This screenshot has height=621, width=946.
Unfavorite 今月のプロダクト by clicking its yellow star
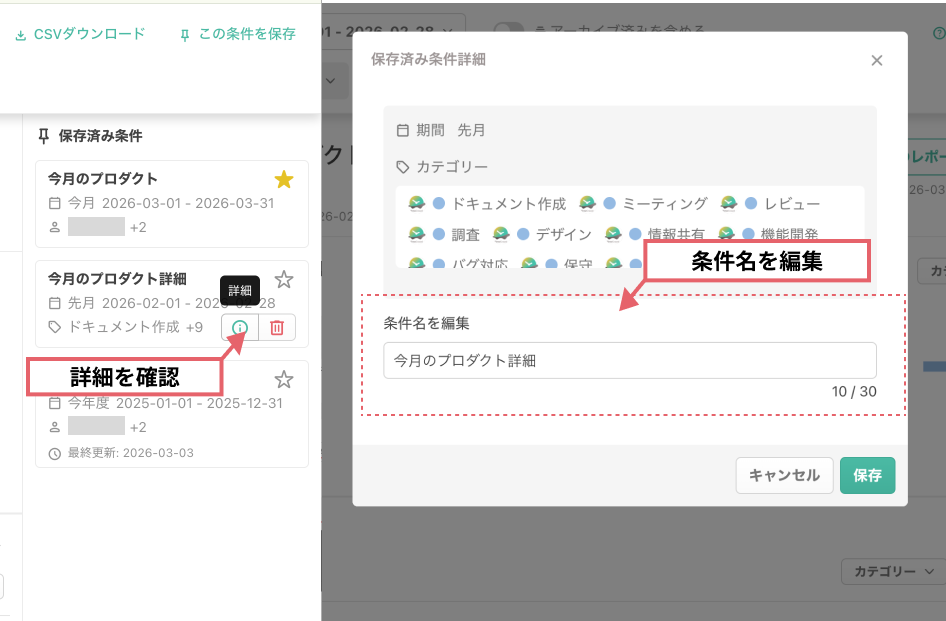[x=283, y=178]
